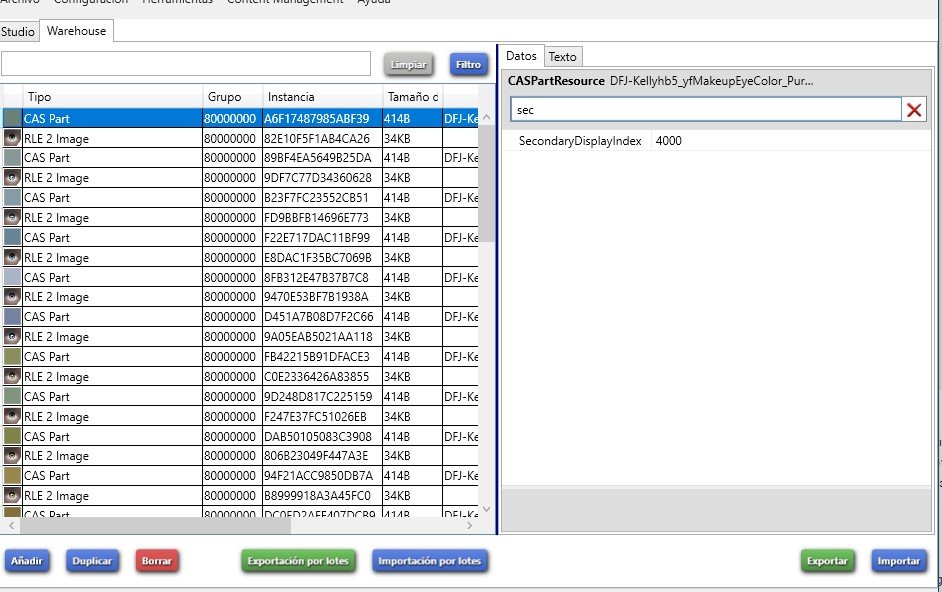
Task: Click the Importar button
Action: (898, 561)
